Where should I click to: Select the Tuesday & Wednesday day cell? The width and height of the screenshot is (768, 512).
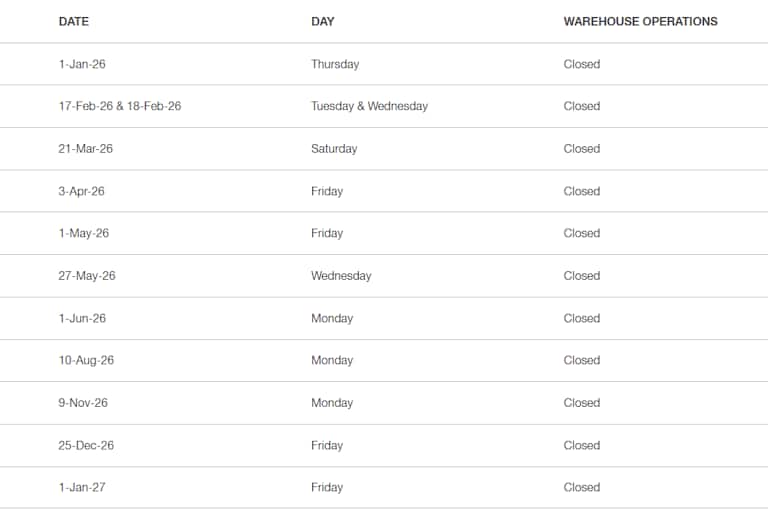369,106
